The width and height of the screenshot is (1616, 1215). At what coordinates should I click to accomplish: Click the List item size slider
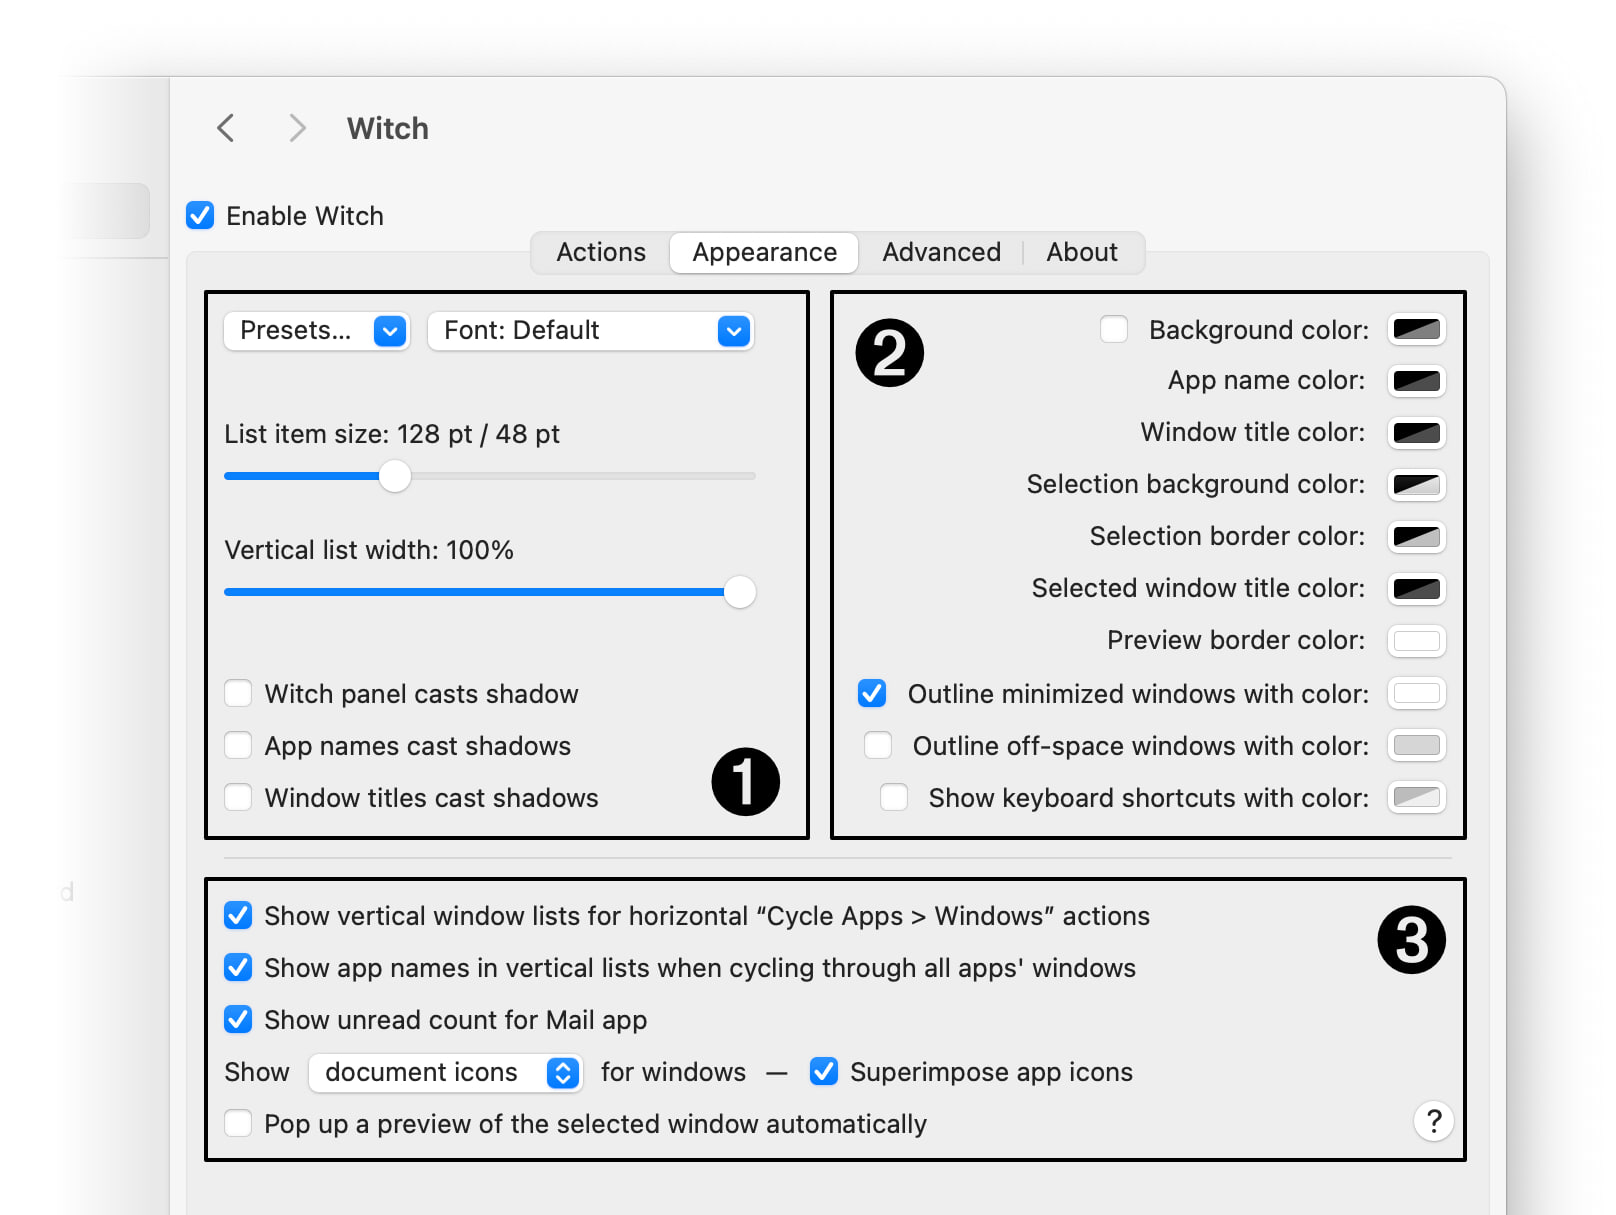point(490,476)
